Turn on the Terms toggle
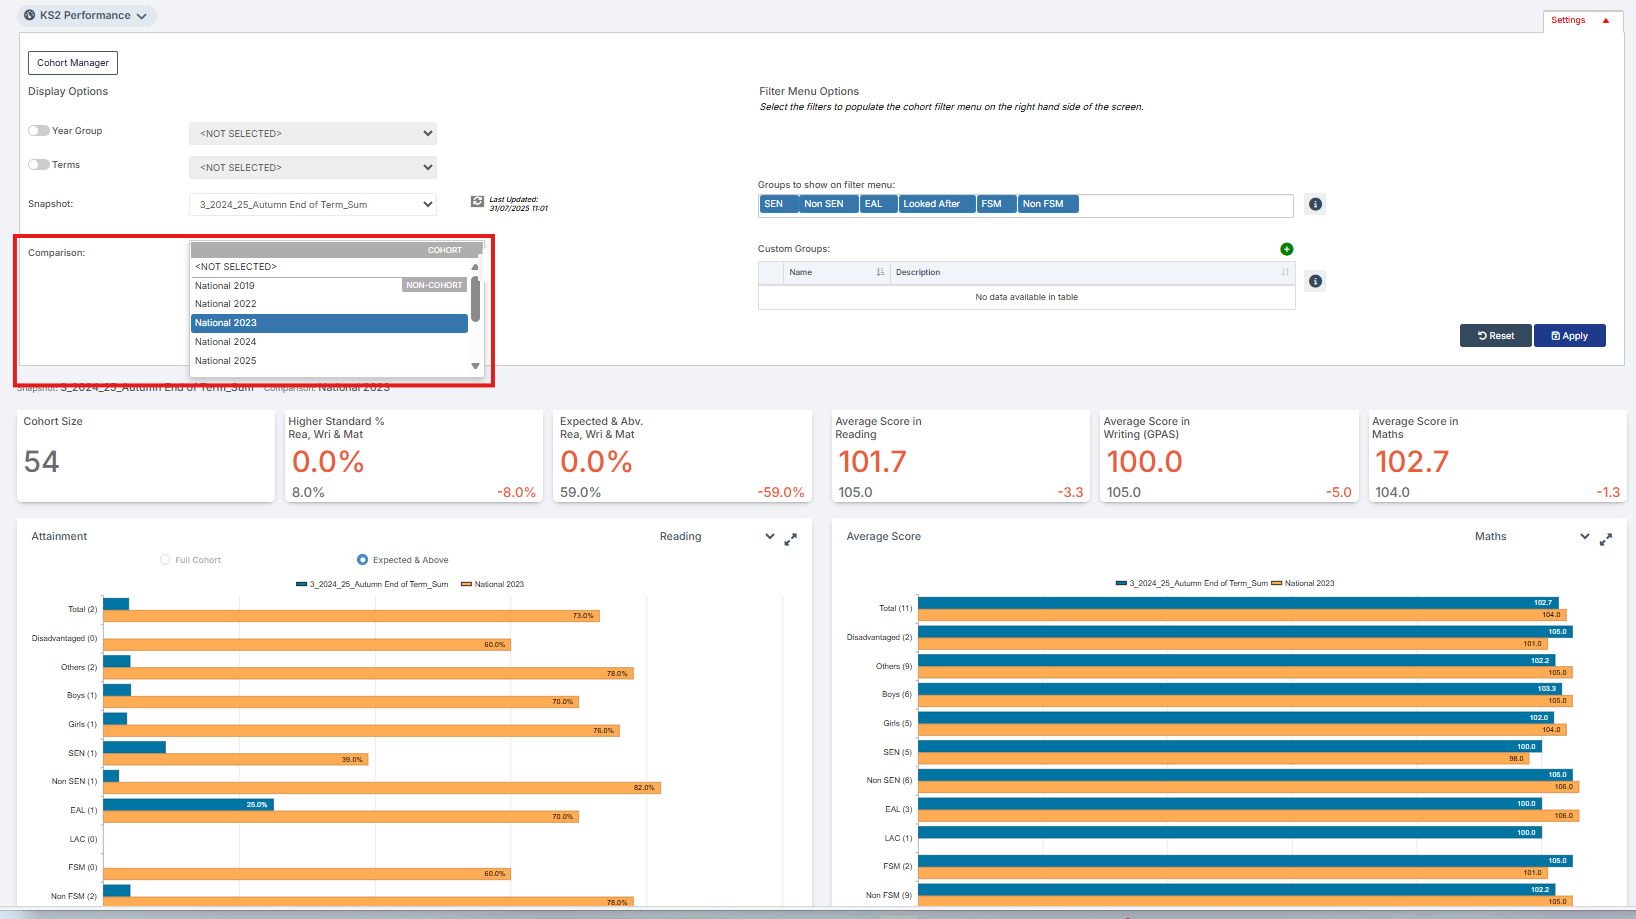 point(39,165)
